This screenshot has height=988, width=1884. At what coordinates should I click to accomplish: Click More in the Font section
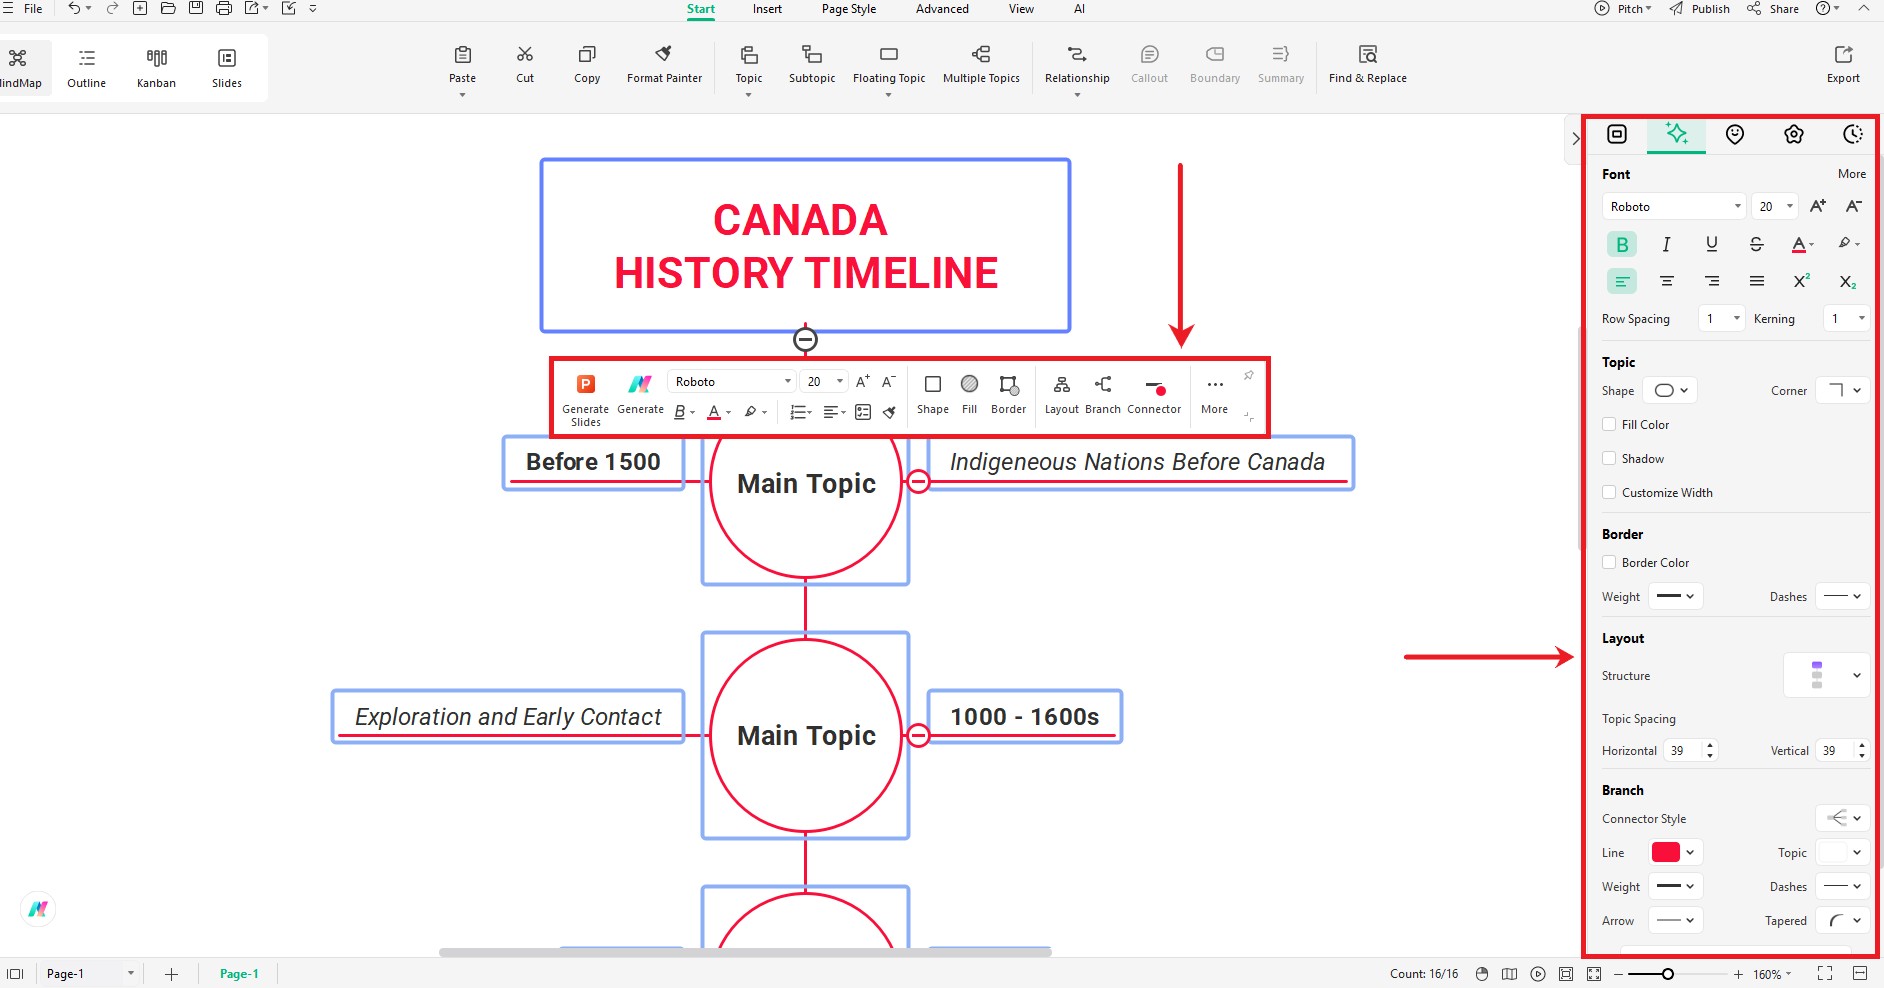click(x=1852, y=173)
